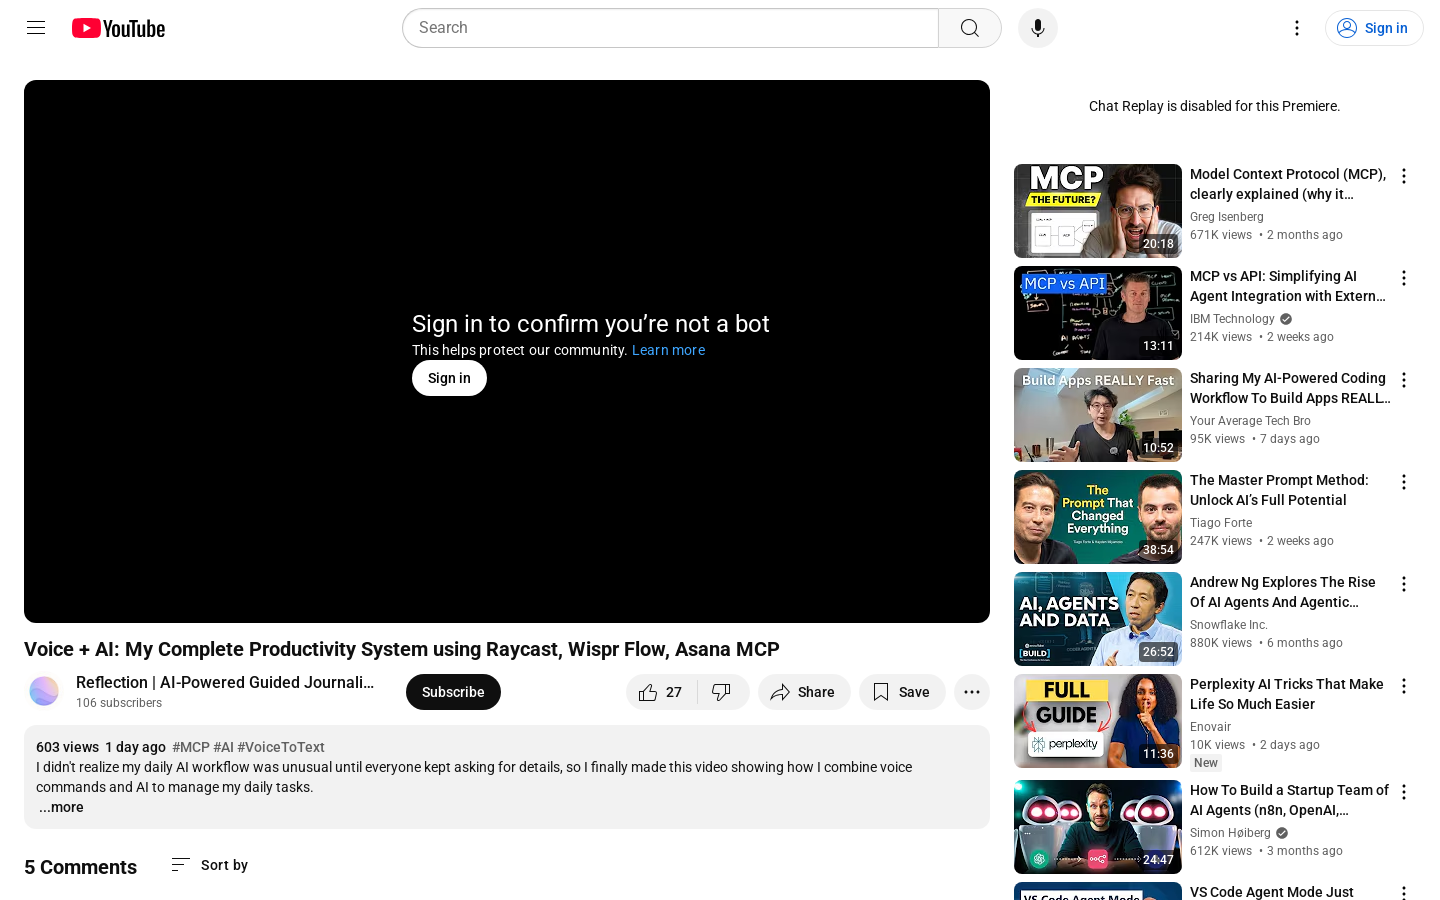Open menu for Startup Team video
This screenshot has height=900, width=1440.
(x=1404, y=792)
